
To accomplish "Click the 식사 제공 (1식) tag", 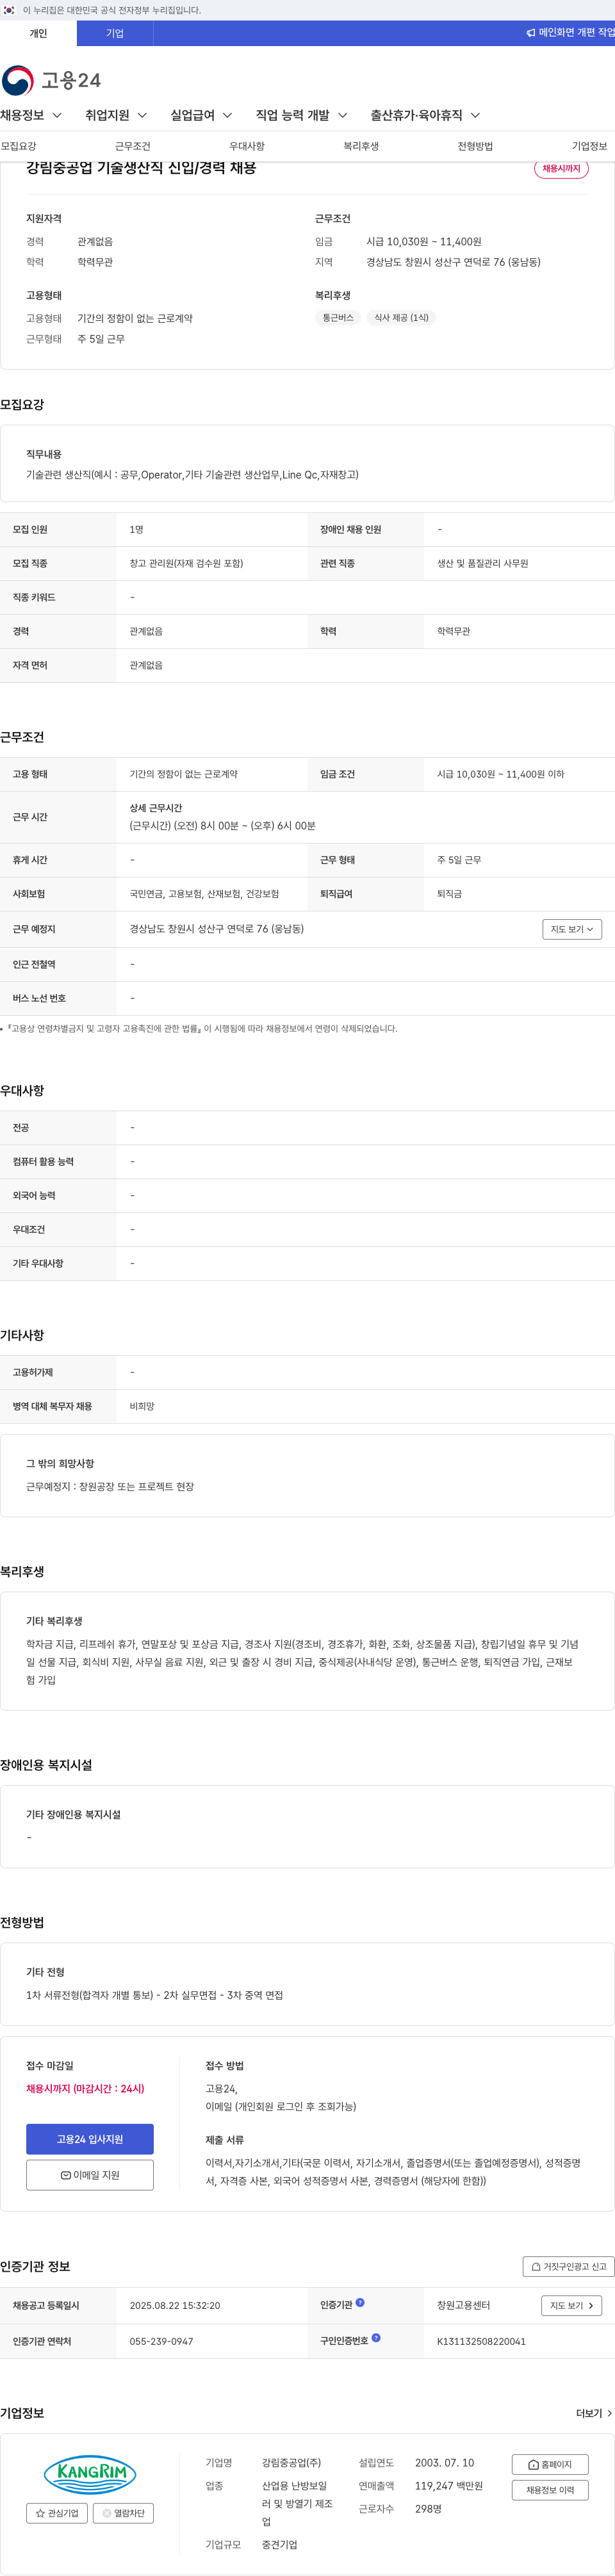I will tap(401, 317).
